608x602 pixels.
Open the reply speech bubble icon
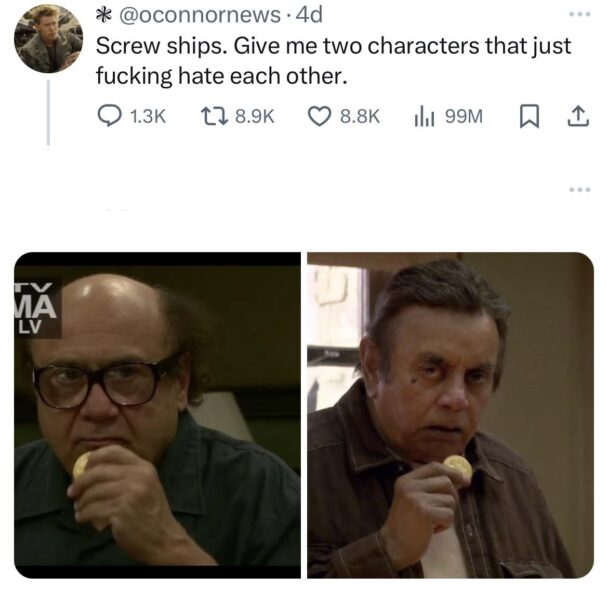[x=109, y=116]
